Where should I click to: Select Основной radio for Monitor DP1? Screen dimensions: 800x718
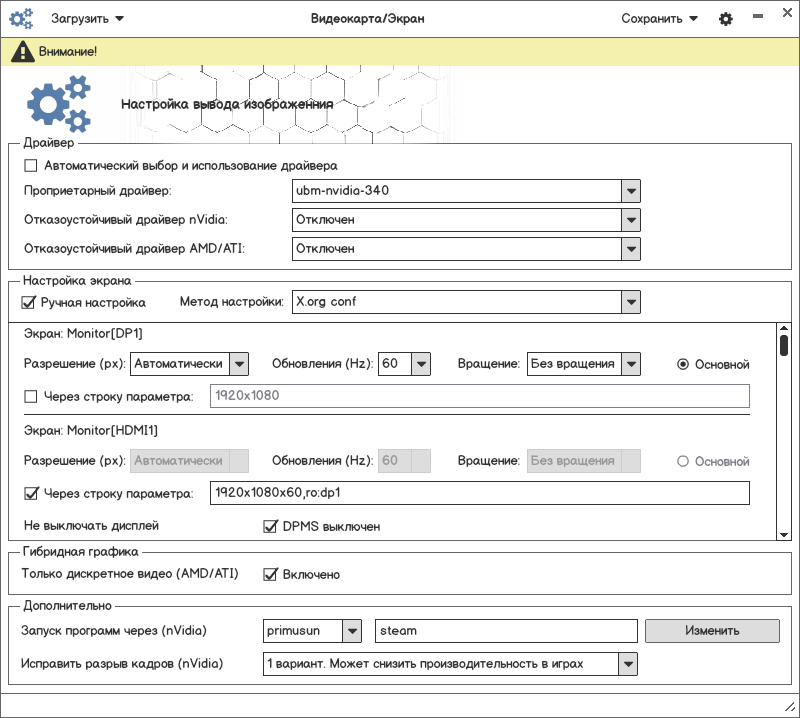point(683,364)
